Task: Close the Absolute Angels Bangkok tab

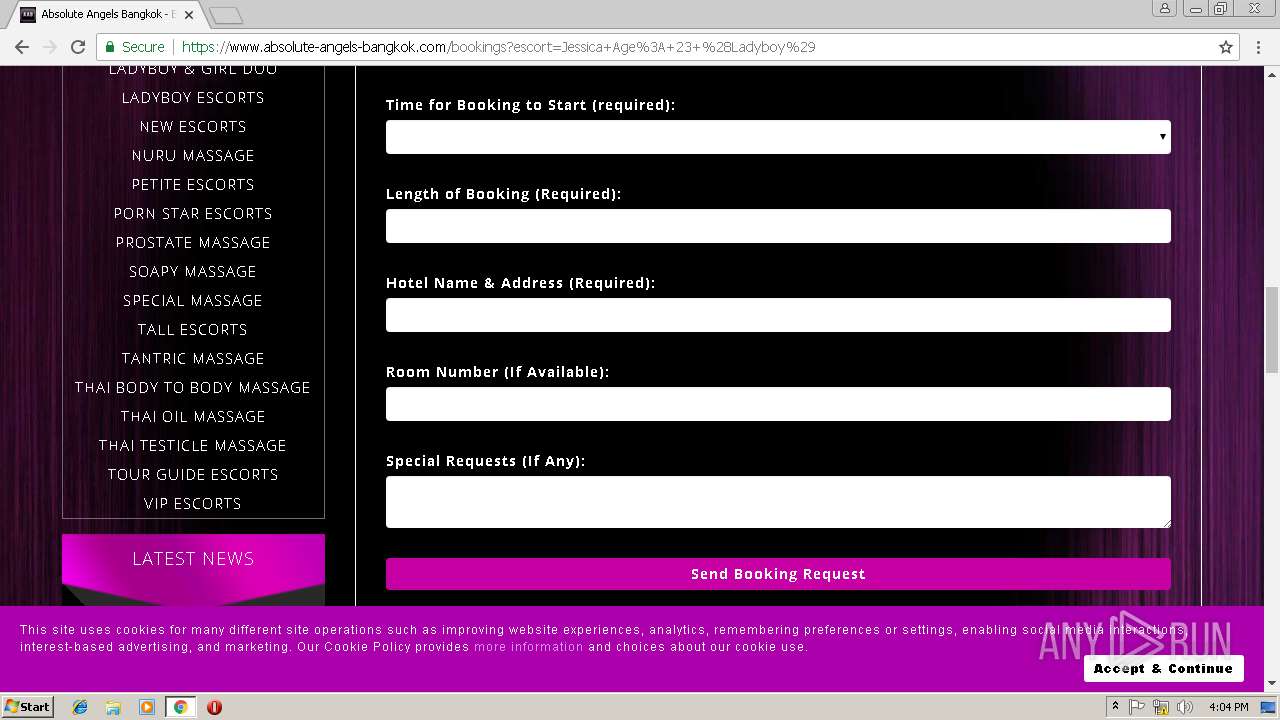Action: click(189, 15)
